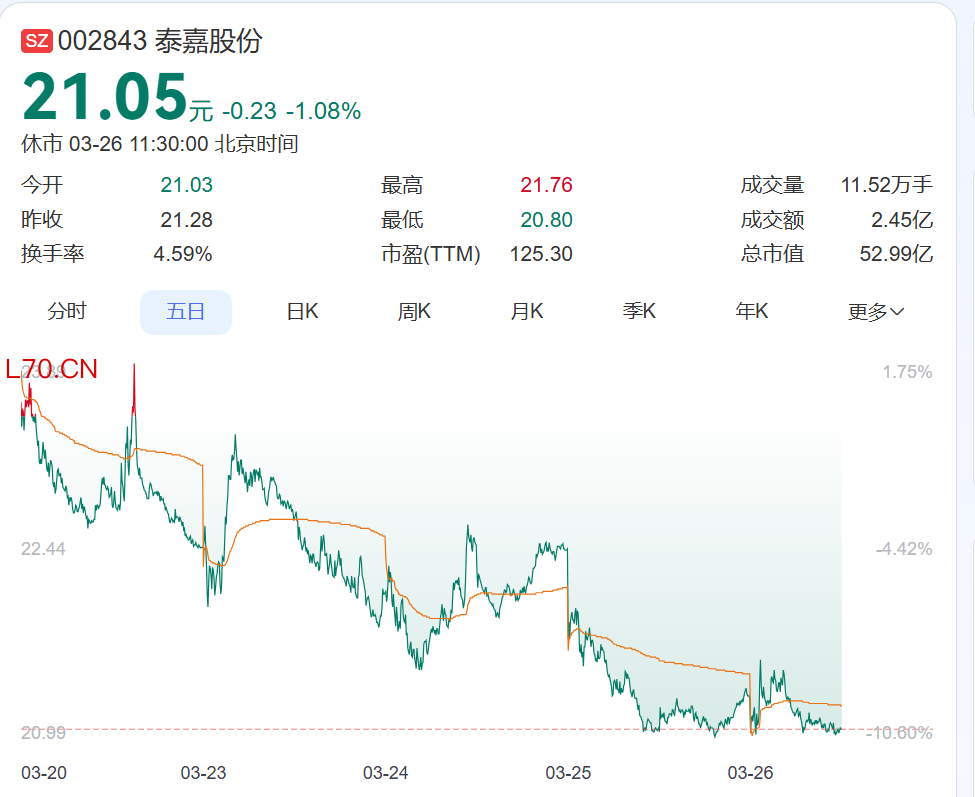Open the 周K weekly chart tab
The height and width of the screenshot is (797, 975).
(x=414, y=312)
